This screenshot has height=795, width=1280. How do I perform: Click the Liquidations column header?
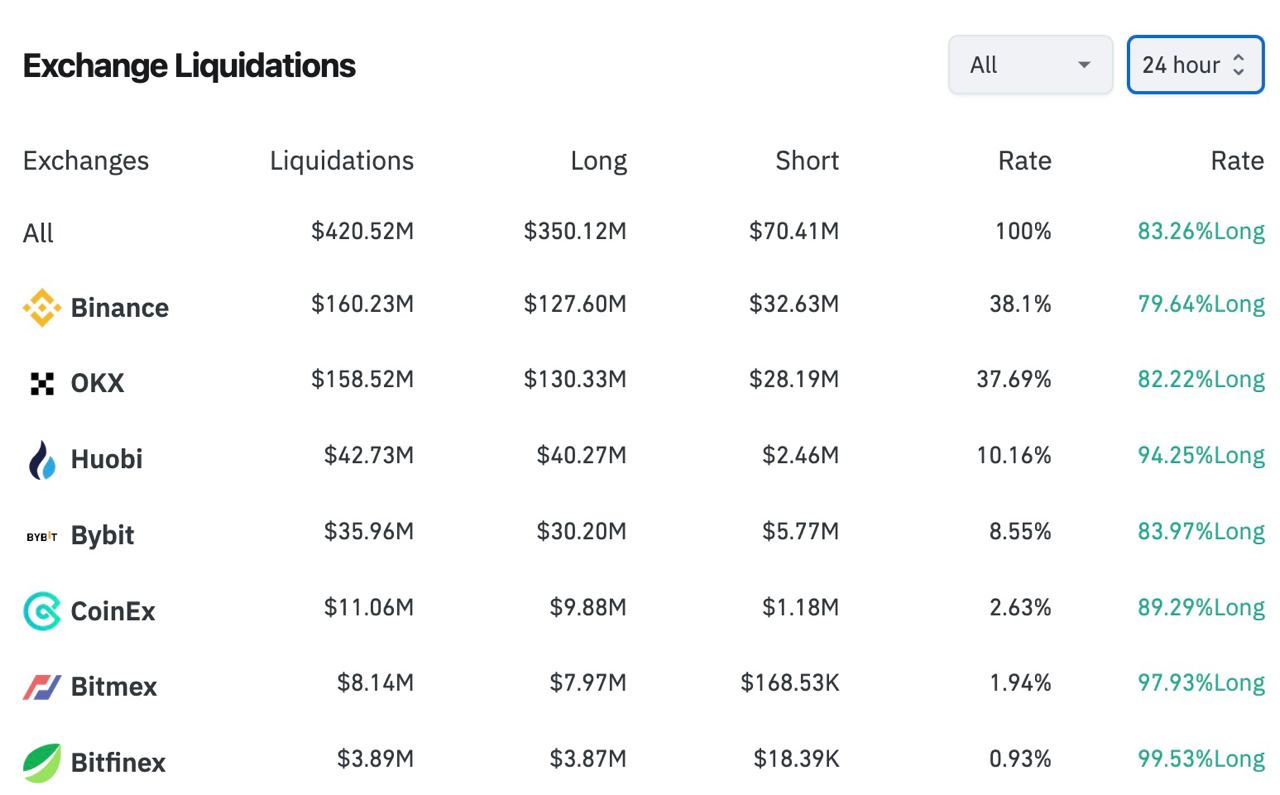click(x=341, y=161)
